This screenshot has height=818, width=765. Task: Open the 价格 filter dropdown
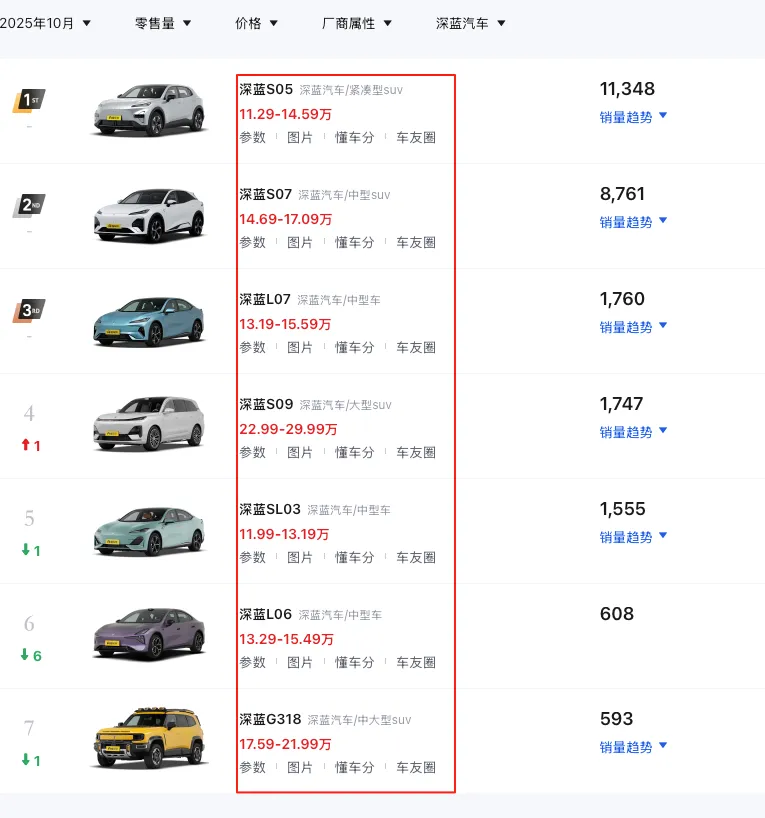[256, 23]
